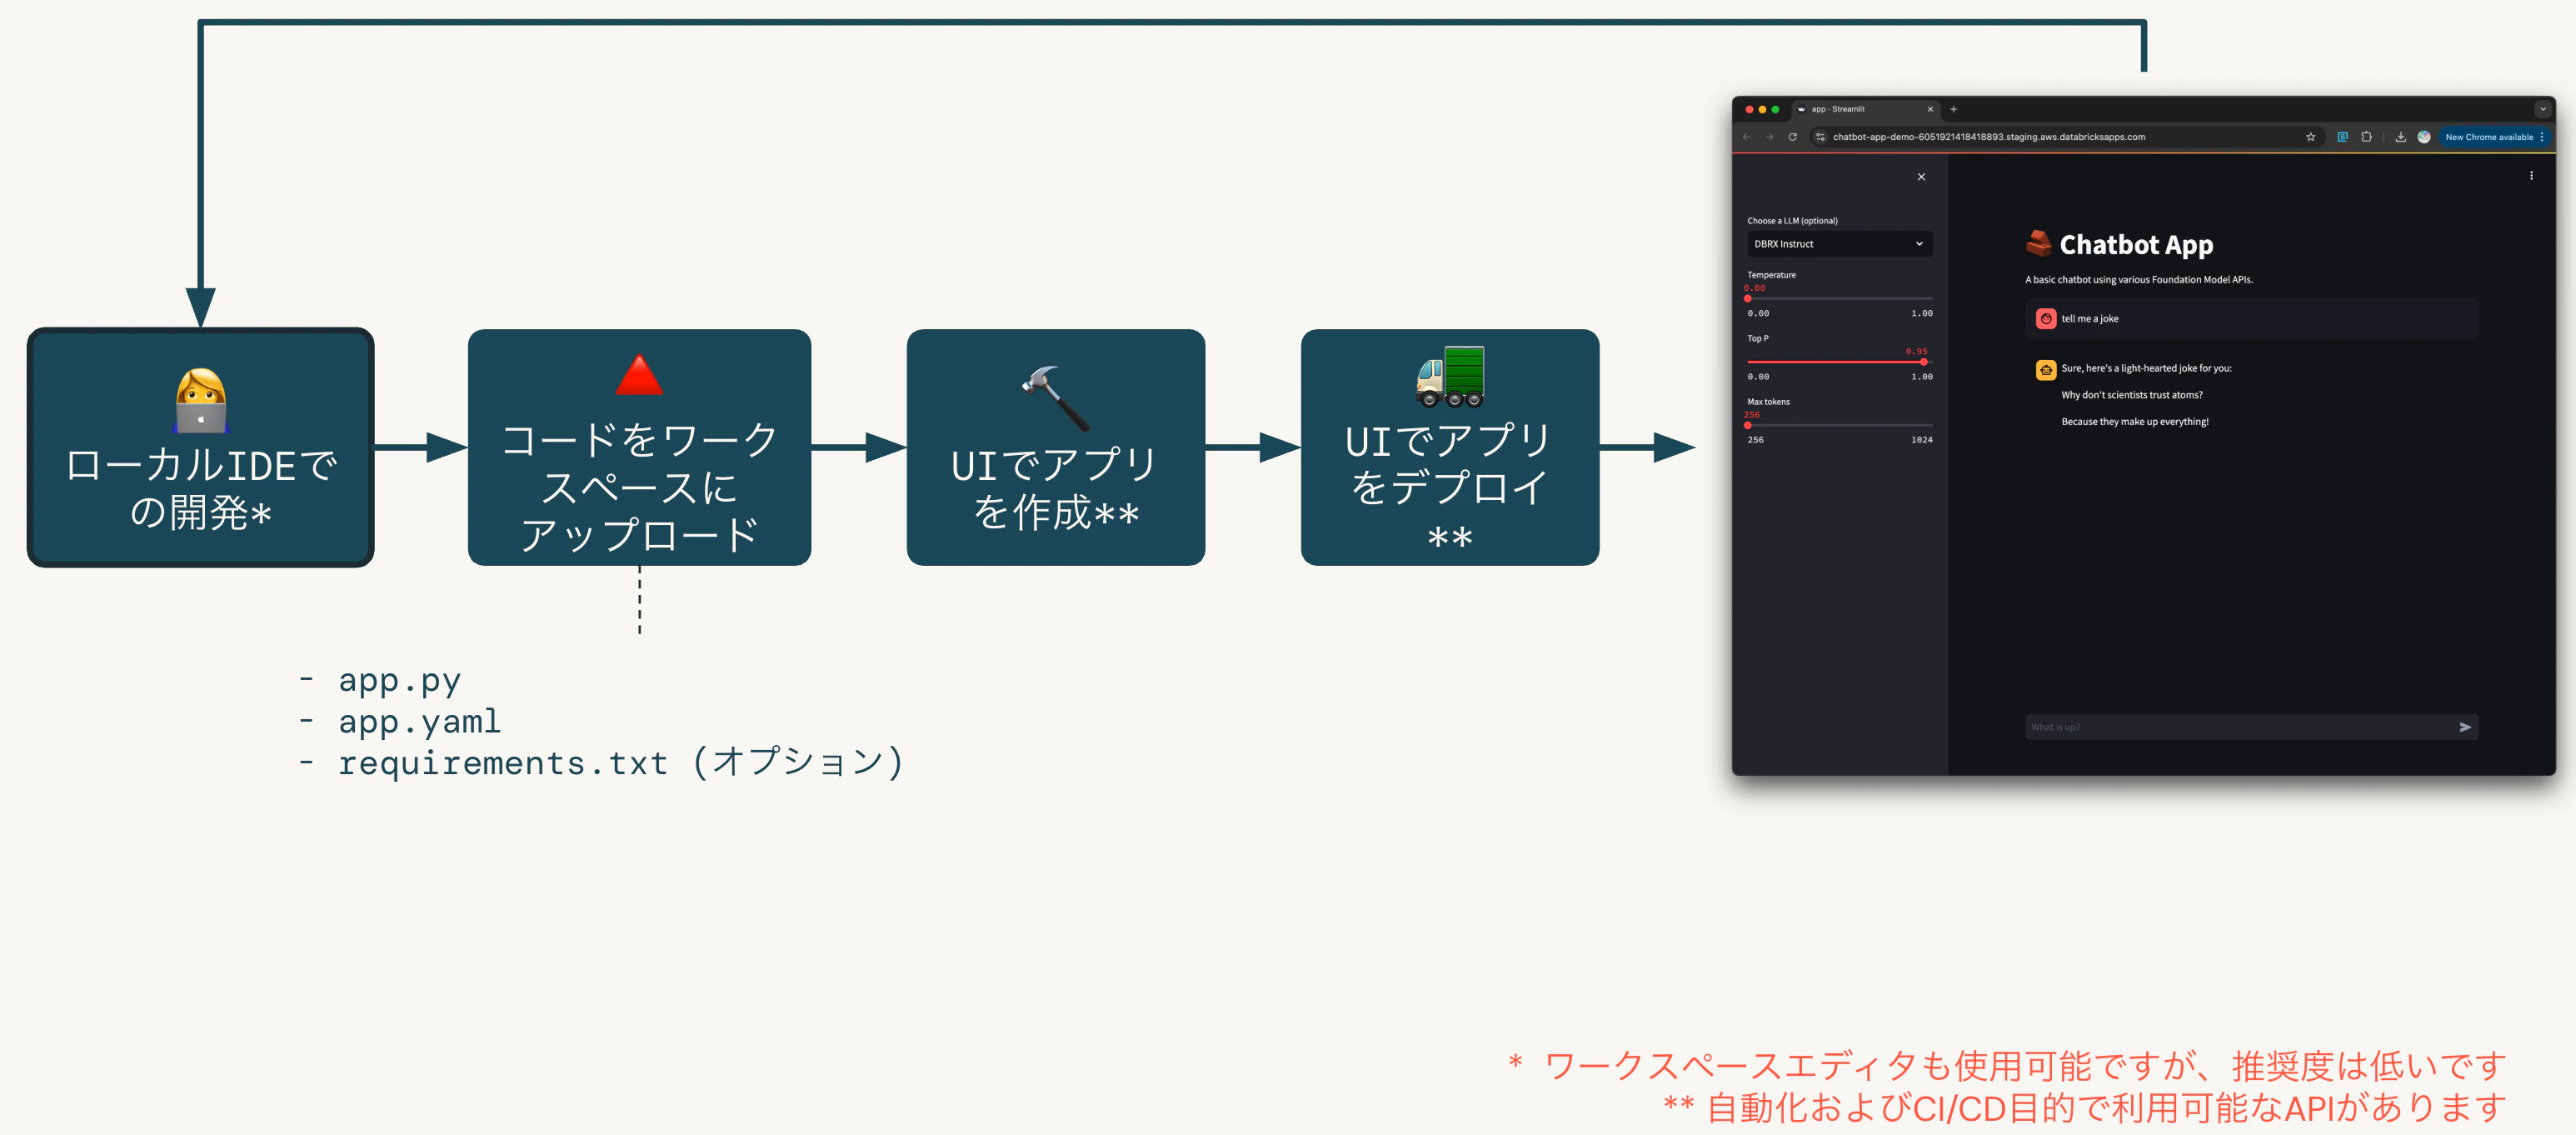This screenshot has width=2576, height=1135.
Task: Close the app · Streamlit tab
Action: tap(1930, 109)
